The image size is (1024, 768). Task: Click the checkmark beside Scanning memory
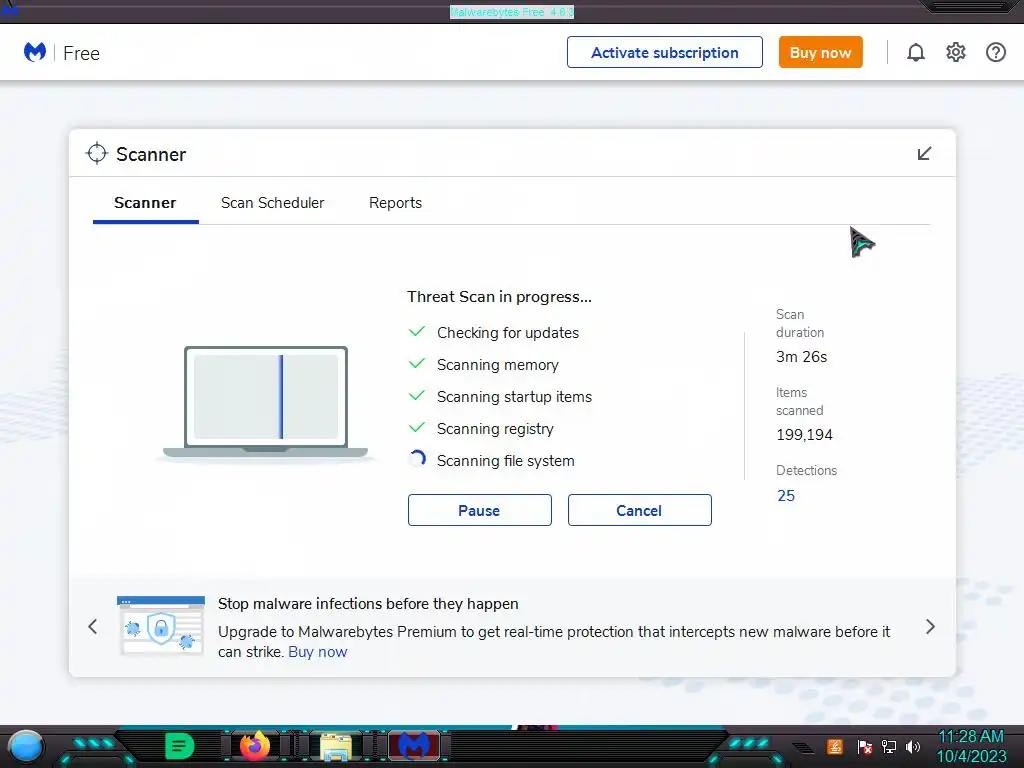(x=417, y=363)
